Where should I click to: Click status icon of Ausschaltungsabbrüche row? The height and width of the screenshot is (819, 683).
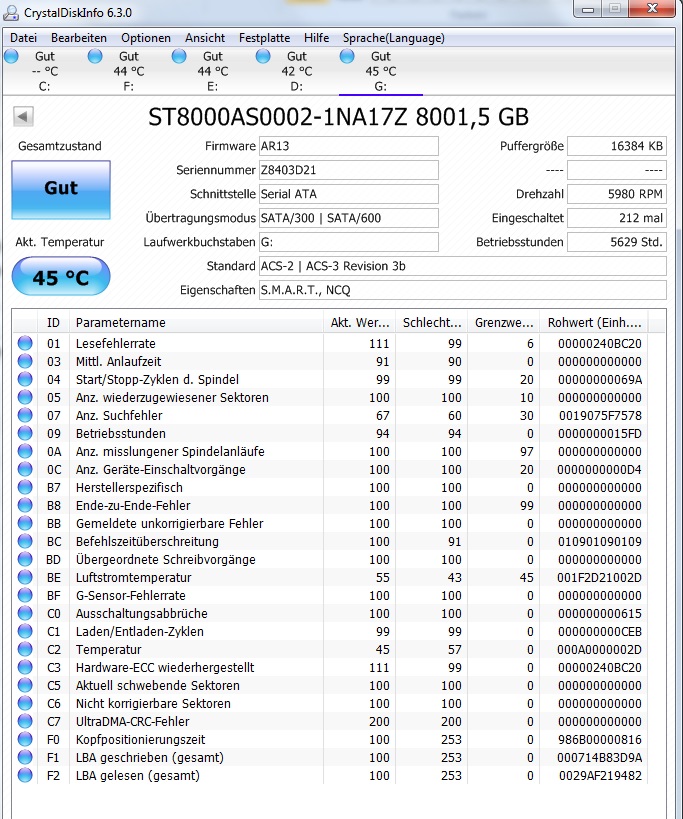25,614
